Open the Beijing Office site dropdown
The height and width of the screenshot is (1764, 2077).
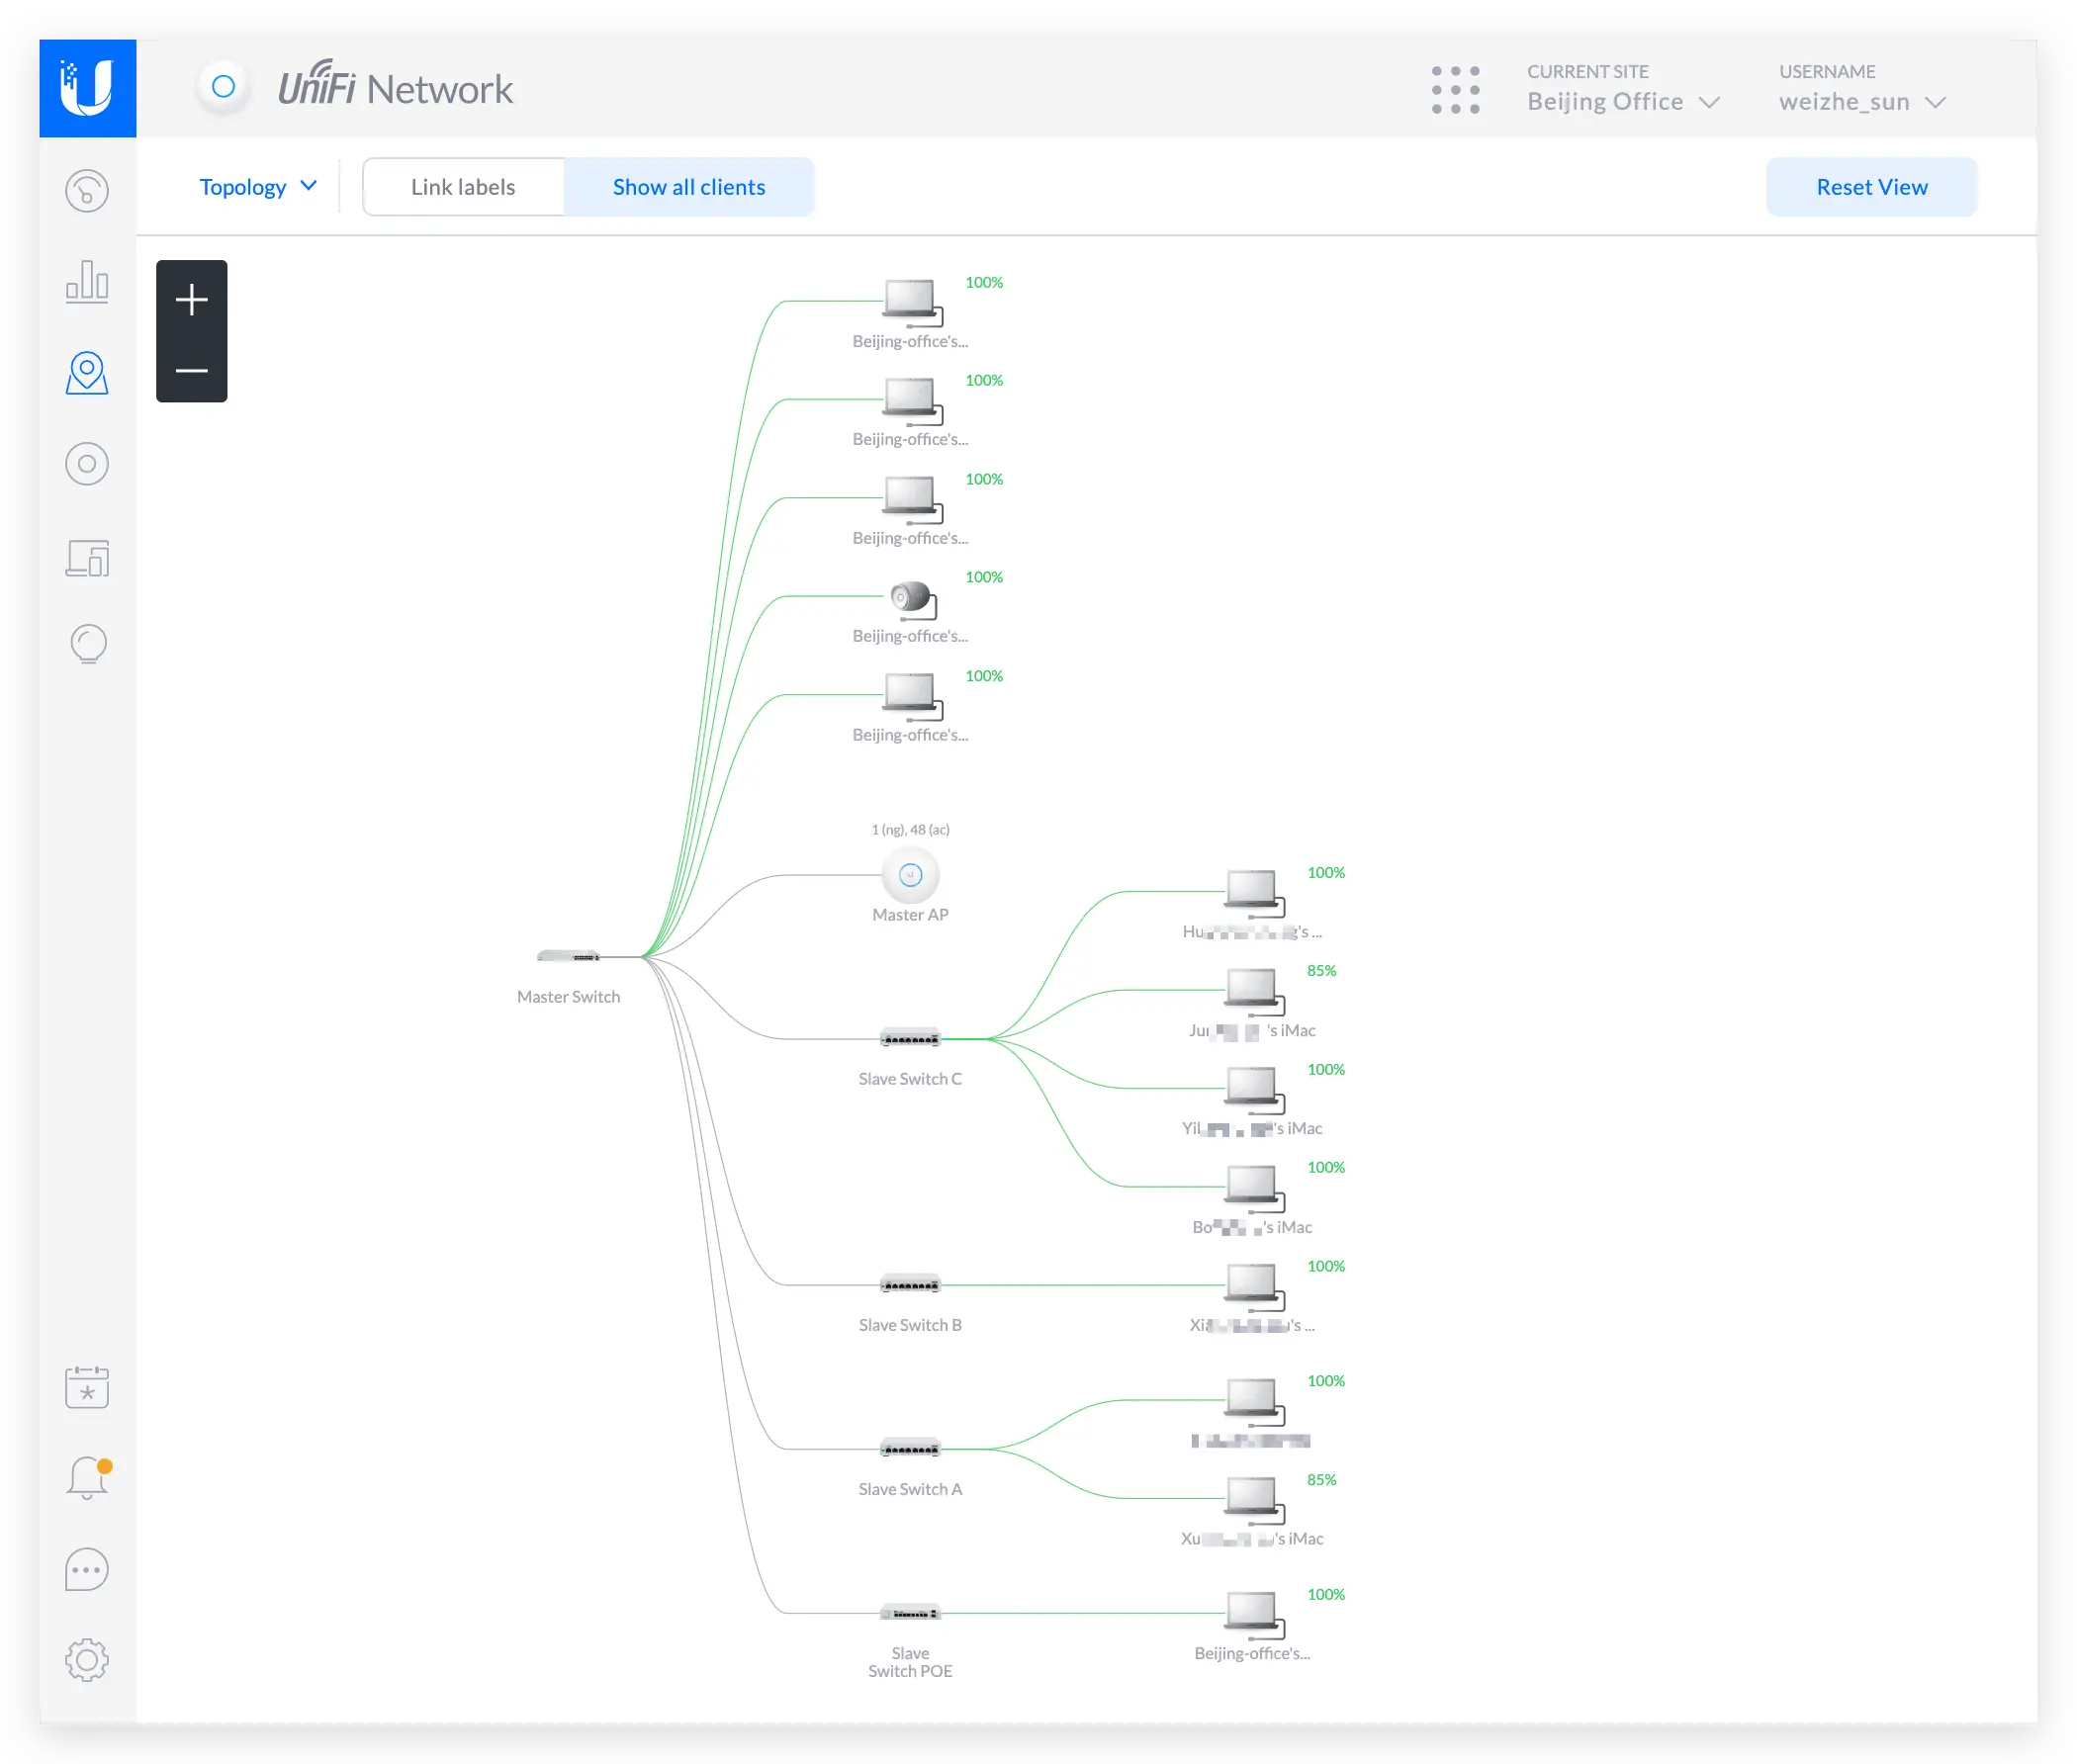pyautogui.click(x=1622, y=102)
